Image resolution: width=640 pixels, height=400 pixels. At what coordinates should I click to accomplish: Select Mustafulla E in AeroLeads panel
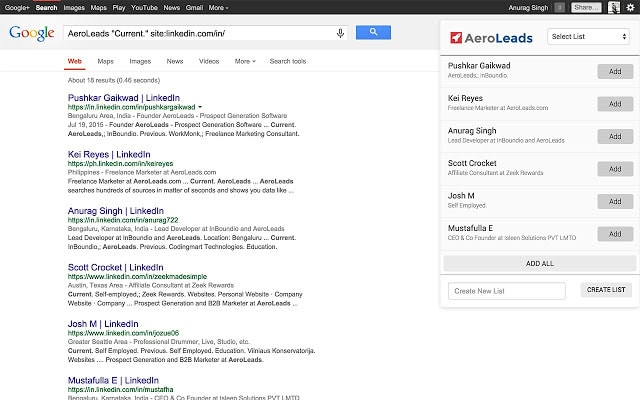pyautogui.click(x=470, y=228)
